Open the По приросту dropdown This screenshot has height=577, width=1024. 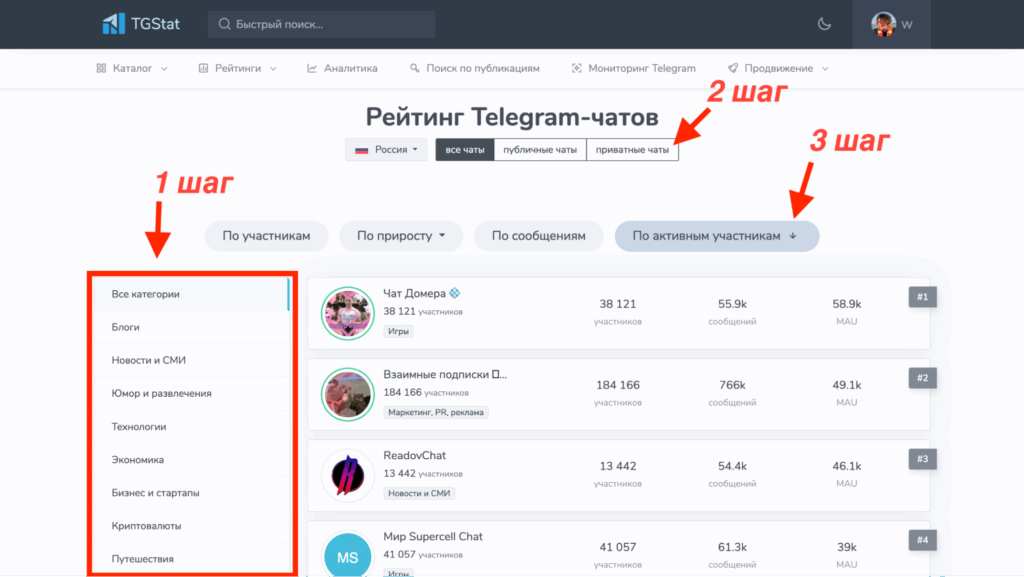click(401, 236)
